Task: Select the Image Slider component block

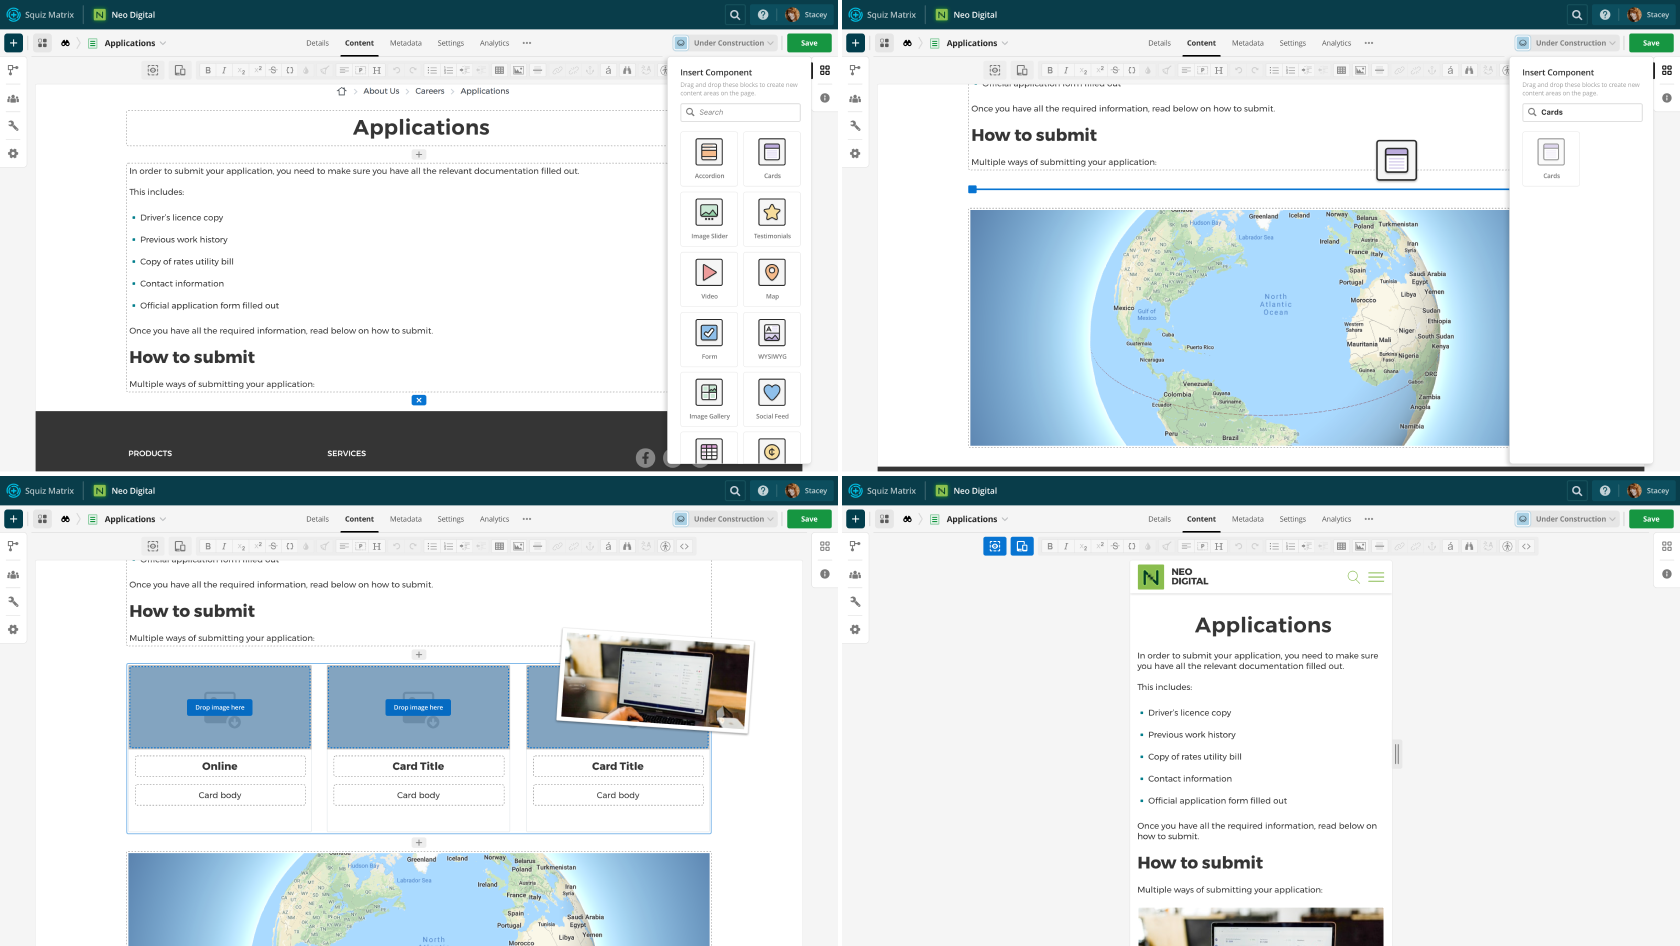Action: (709, 217)
